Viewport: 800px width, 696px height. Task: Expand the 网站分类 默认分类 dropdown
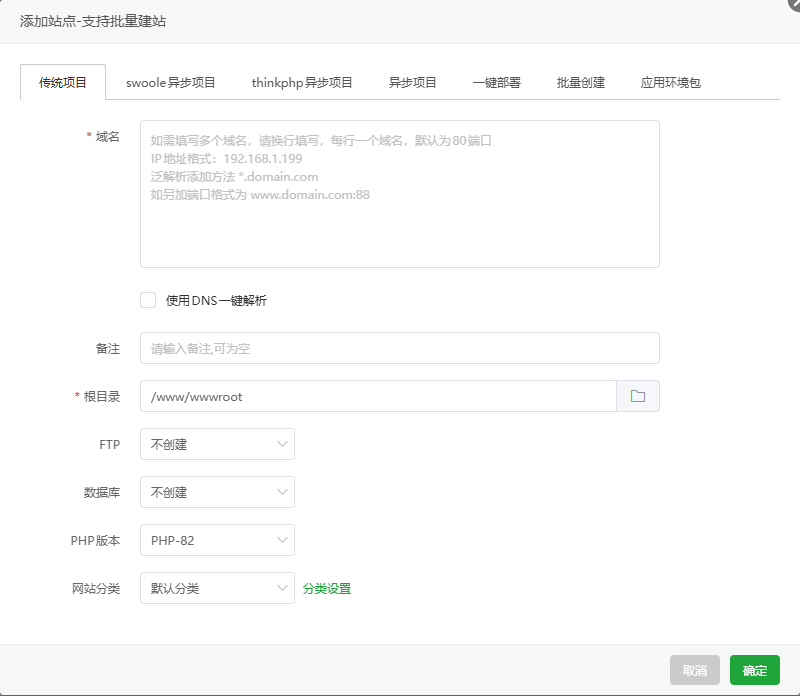point(217,588)
